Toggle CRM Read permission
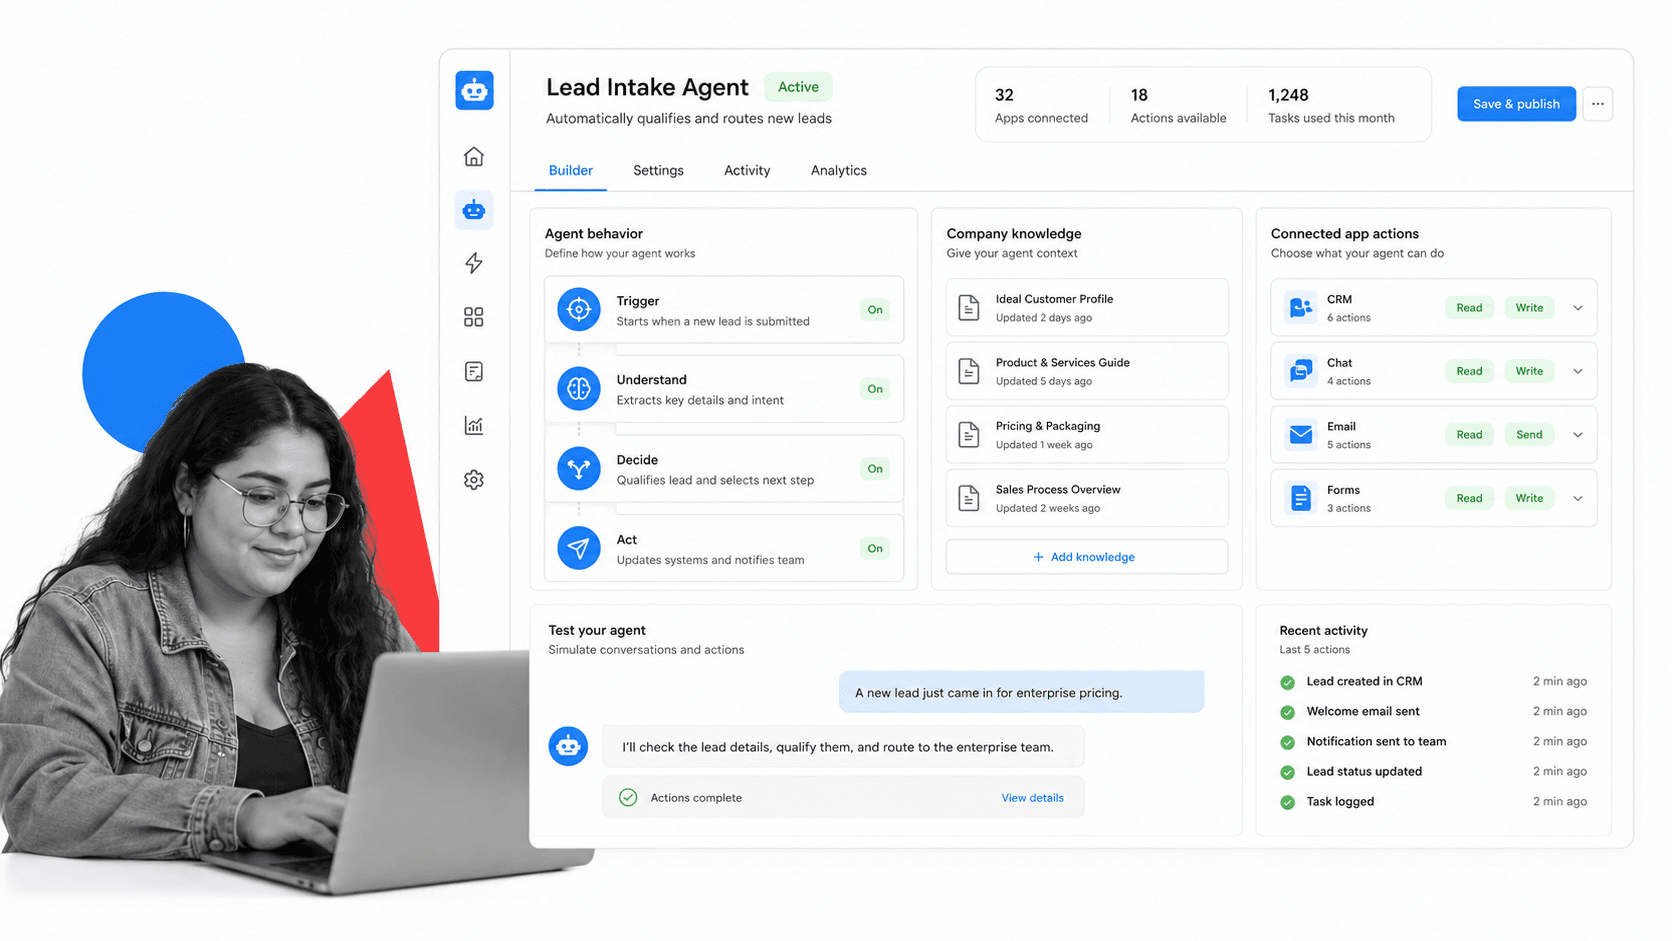This screenshot has width=1672, height=941. [1469, 308]
